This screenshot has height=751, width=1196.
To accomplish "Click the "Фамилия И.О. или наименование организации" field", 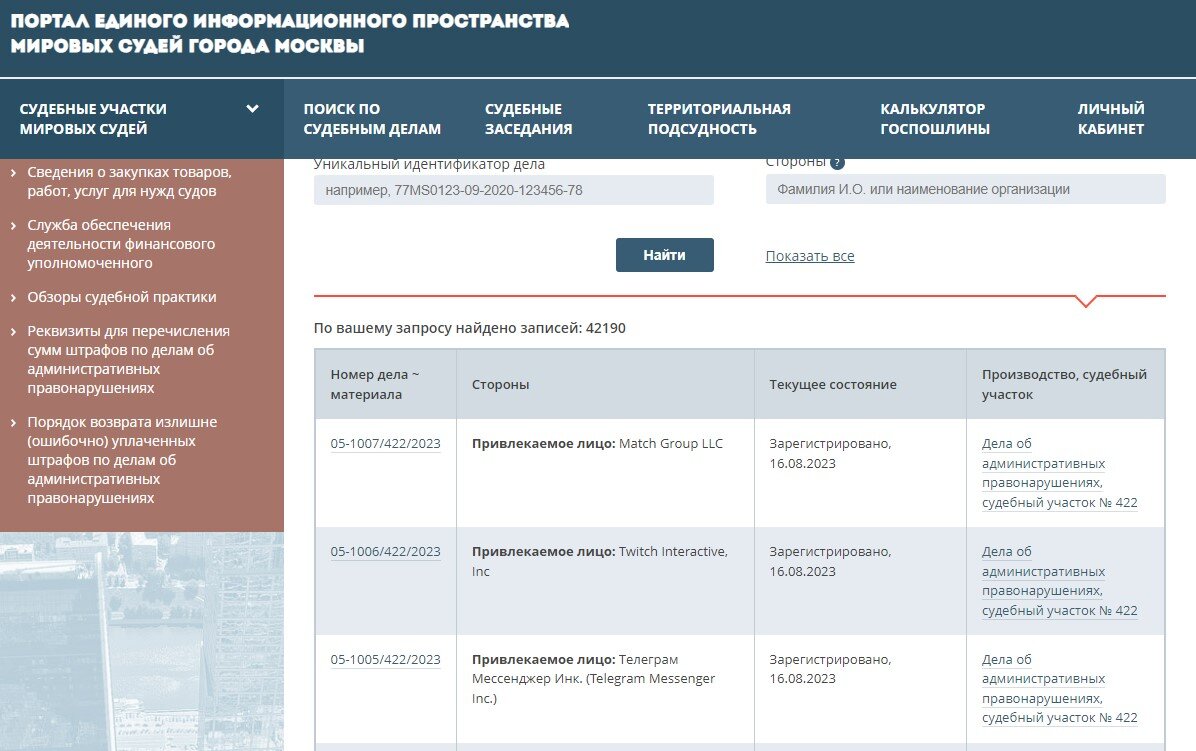I will 965,189.
